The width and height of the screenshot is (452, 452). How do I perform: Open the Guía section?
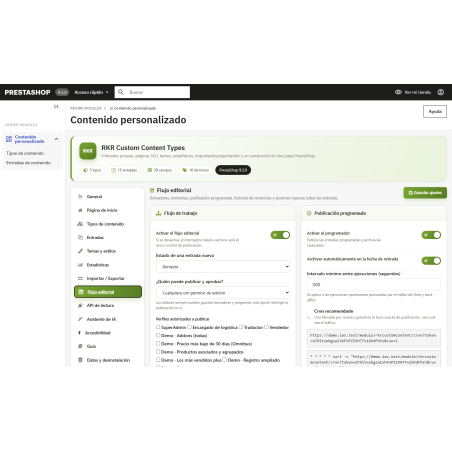pyautogui.click(x=108, y=346)
